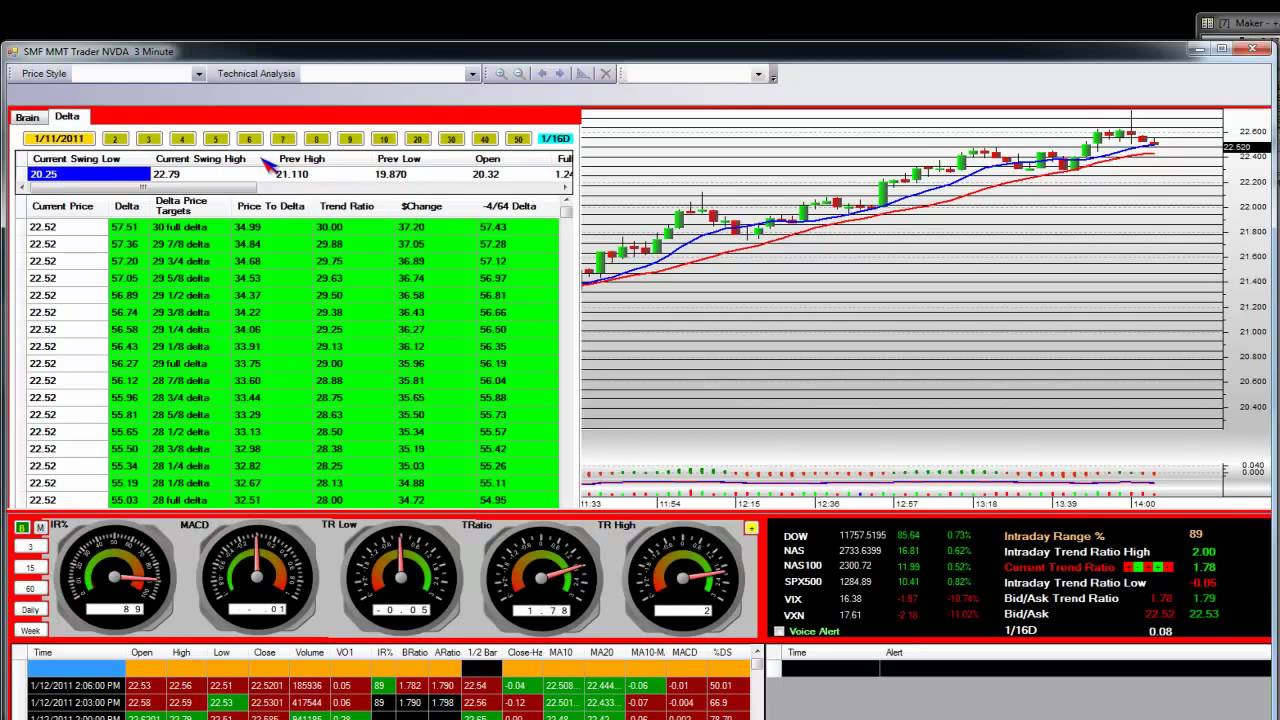The image size is (1280, 720).
Task: Click the 1/11/2011 date button
Action: (59, 139)
